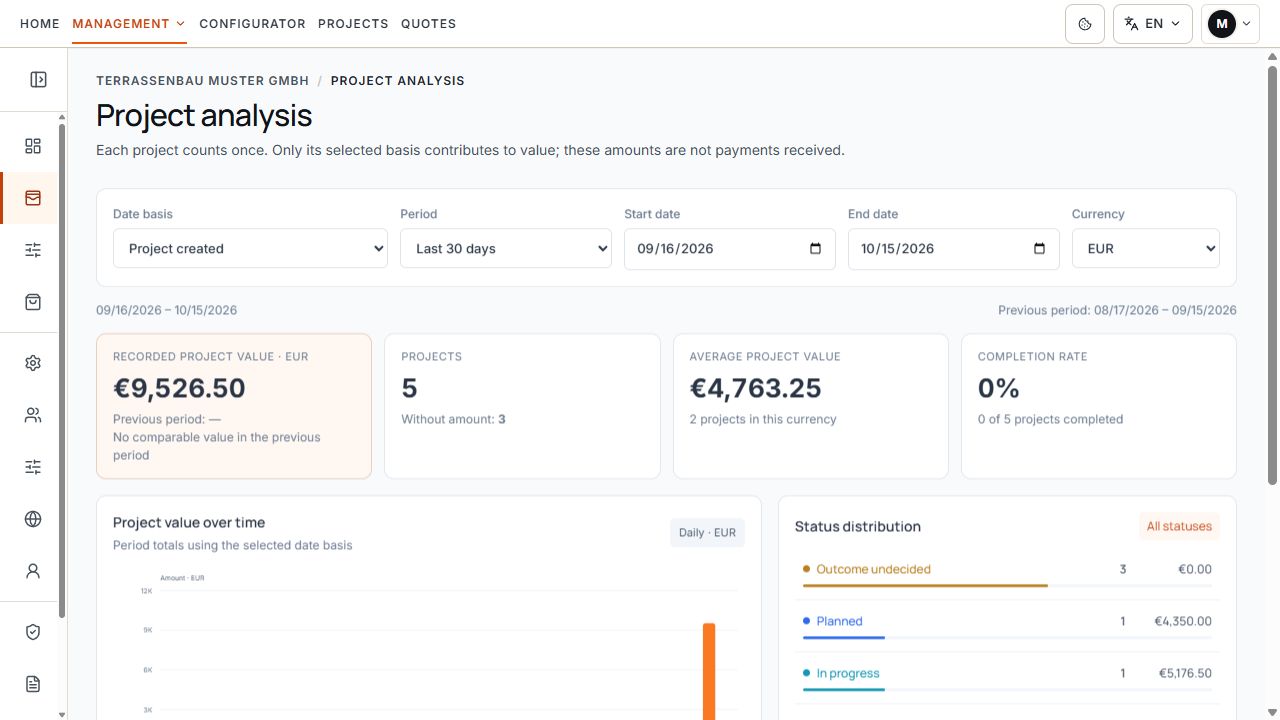
Task: Click the shopping bag icon in sidebar
Action: click(x=33, y=302)
